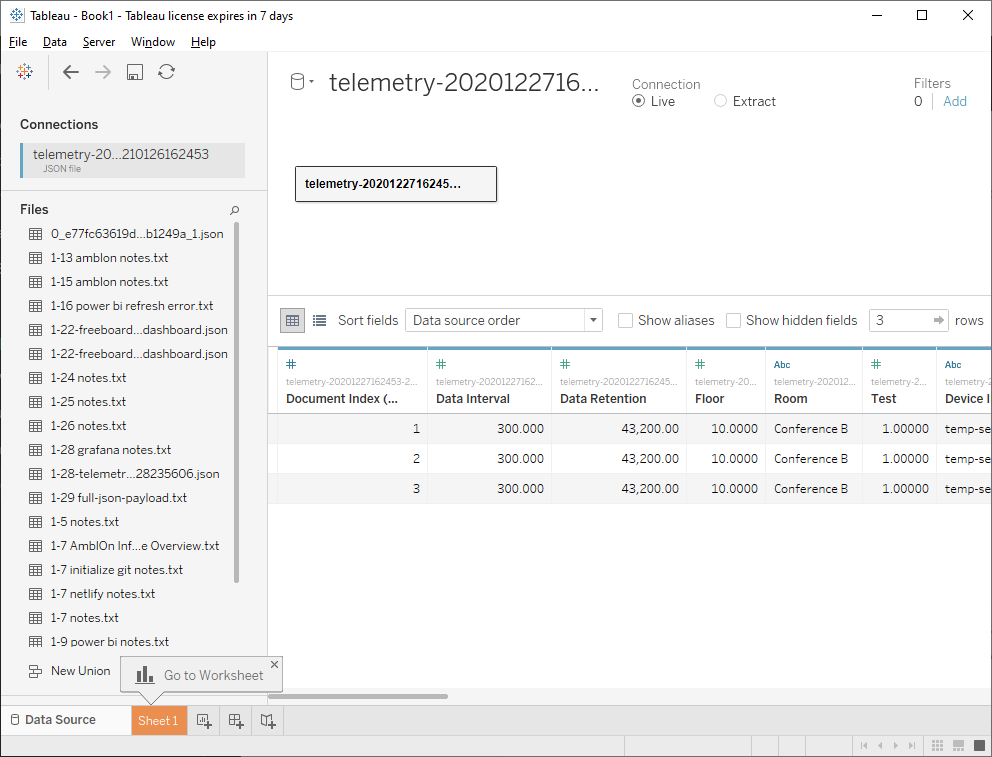The width and height of the screenshot is (992, 757).
Task: Switch to the metadata list view
Action: point(319,321)
